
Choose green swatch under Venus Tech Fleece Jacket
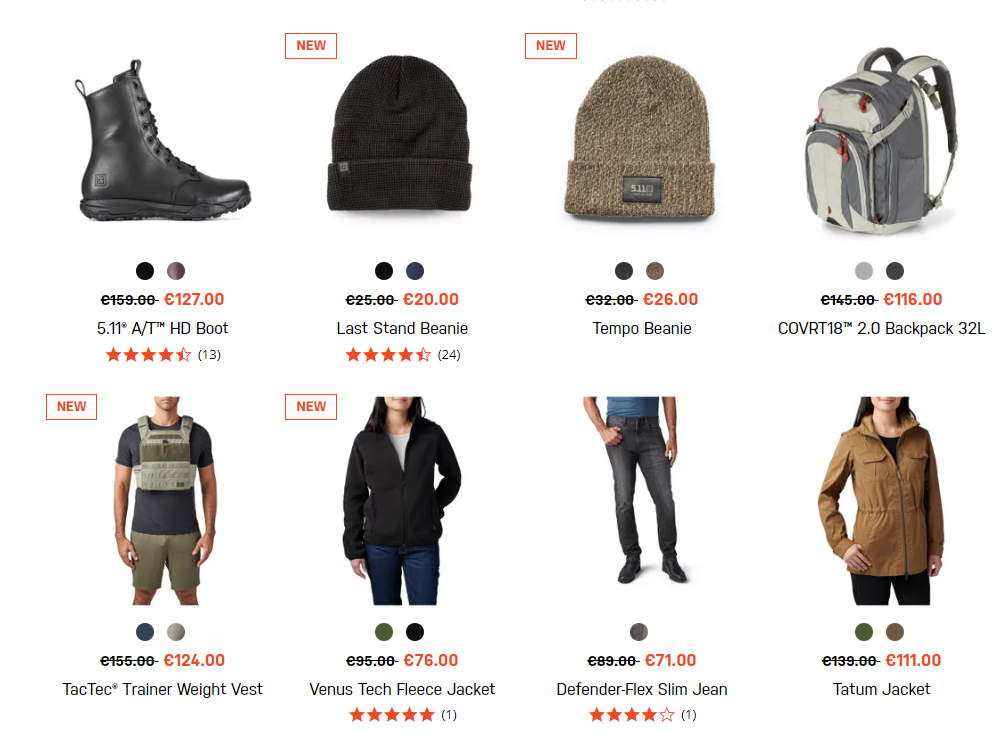(x=384, y=632)
